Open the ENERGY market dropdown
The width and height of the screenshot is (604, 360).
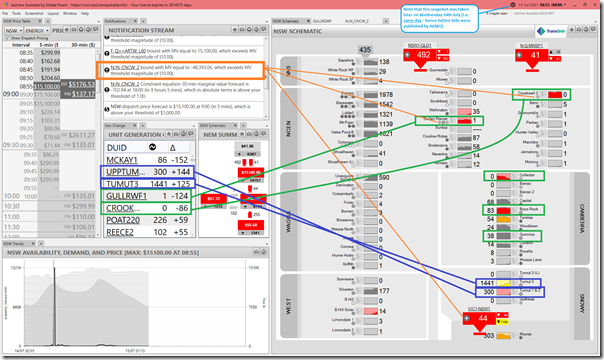37,30
